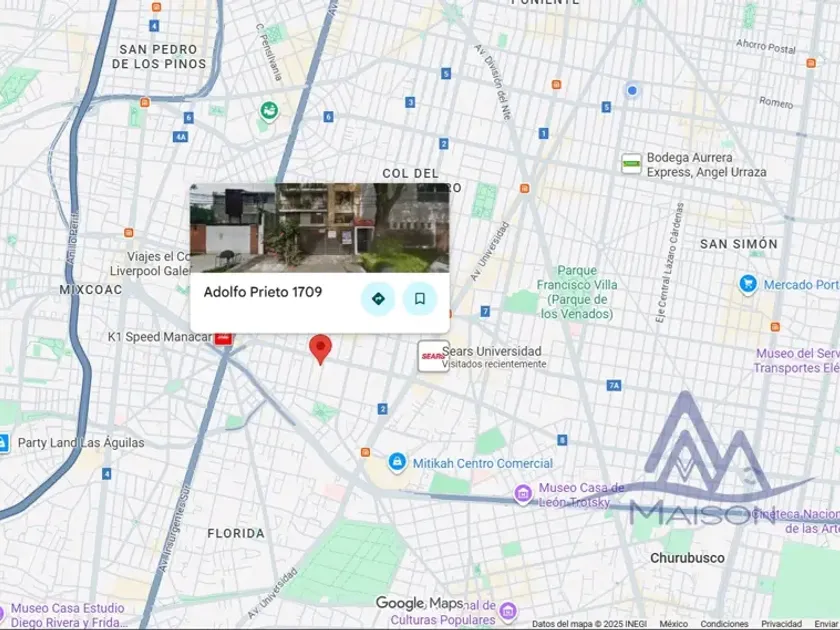Click the Cineteca Nacional de las Artes label
This screenshot has width=840, height=630.
(796, 521)
